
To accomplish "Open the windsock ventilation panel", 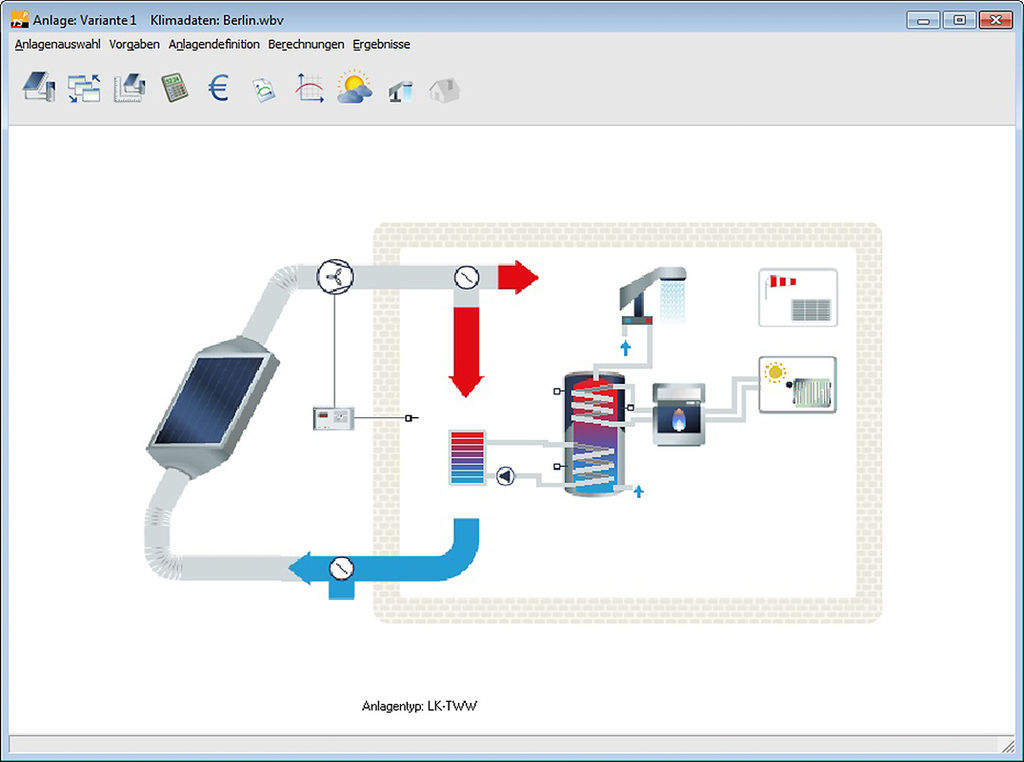I will coord(798,297).
